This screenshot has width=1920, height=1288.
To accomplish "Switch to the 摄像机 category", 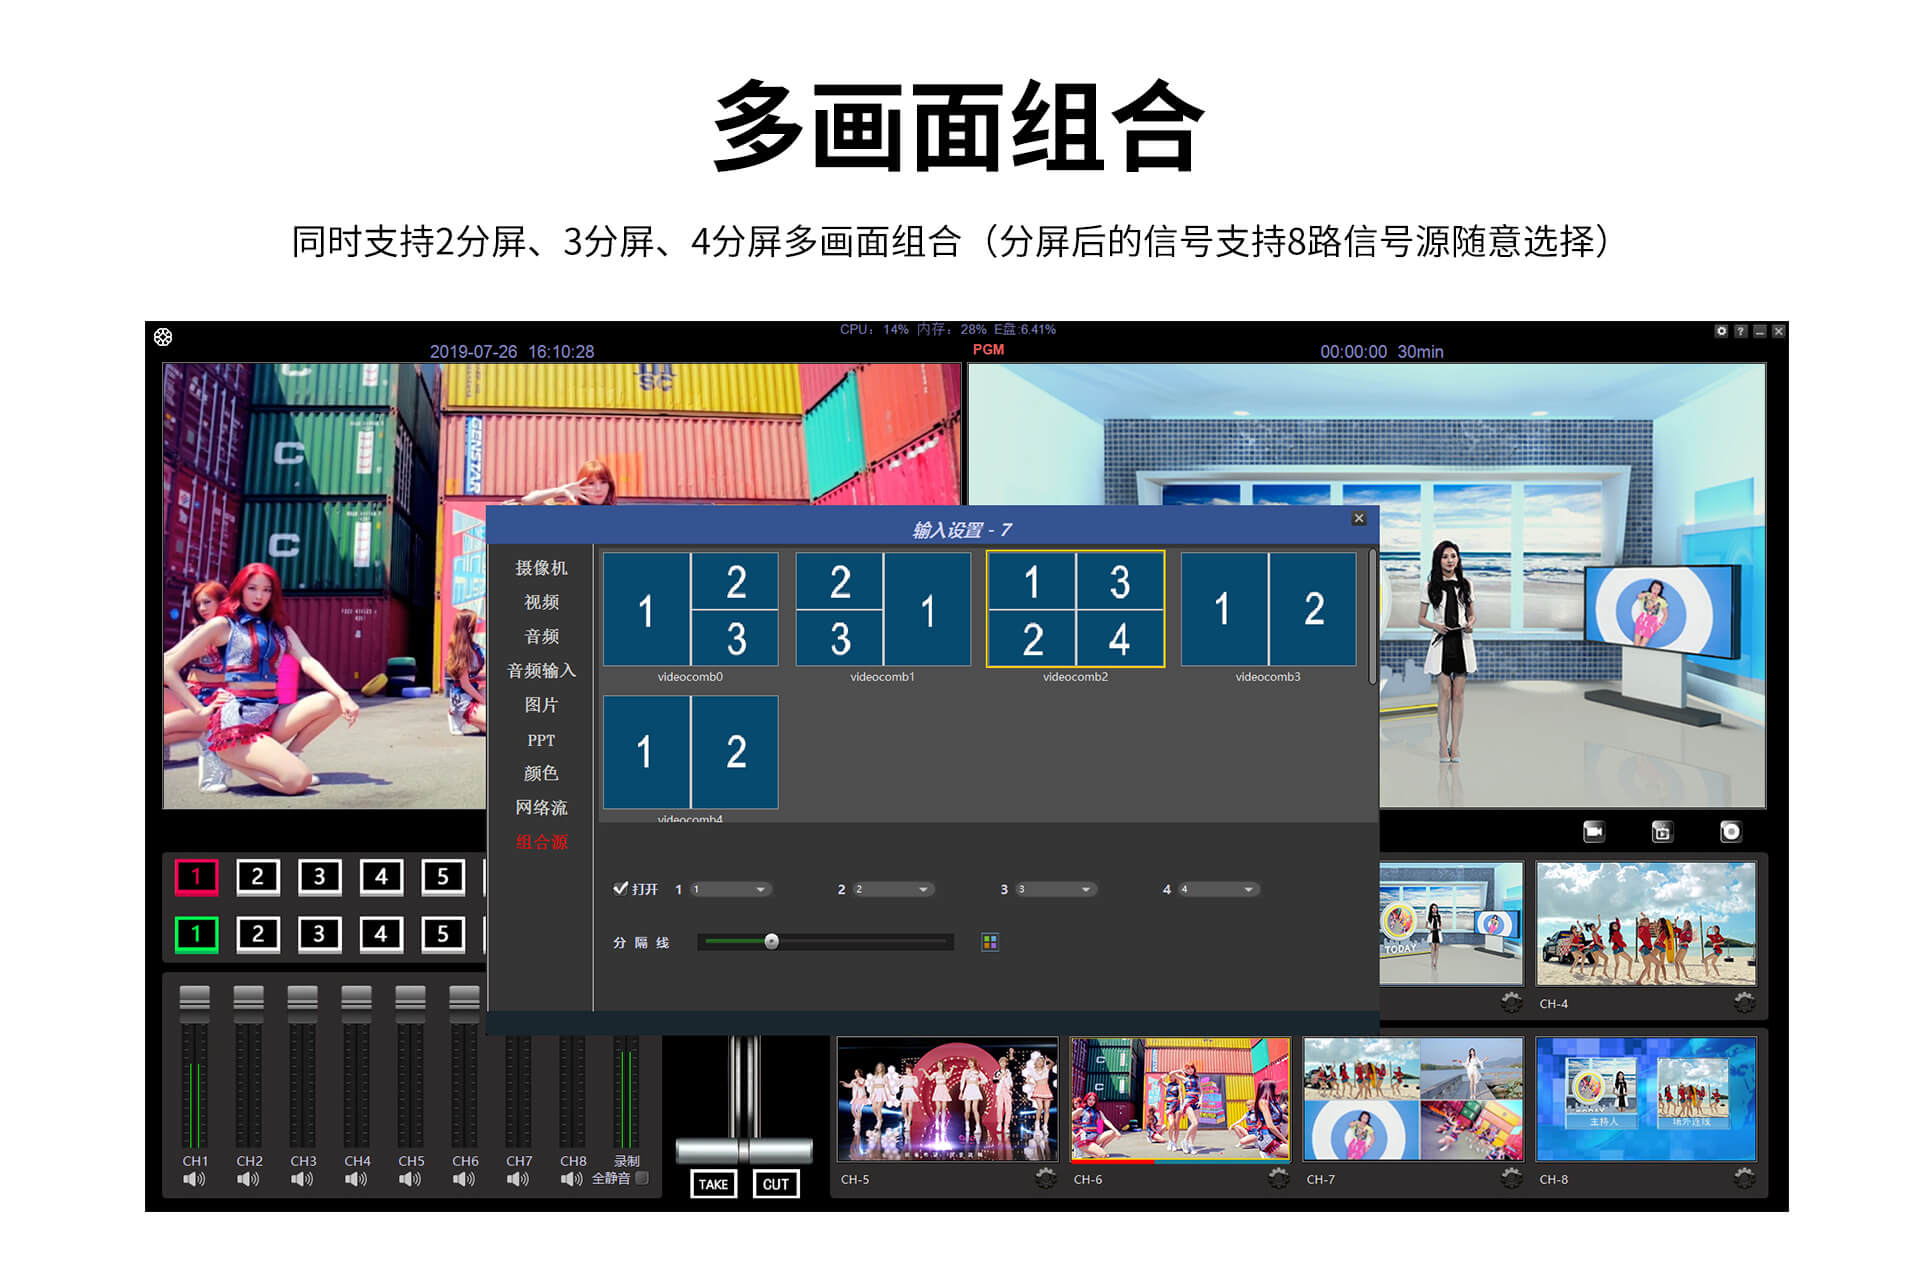I will [541, 568].
